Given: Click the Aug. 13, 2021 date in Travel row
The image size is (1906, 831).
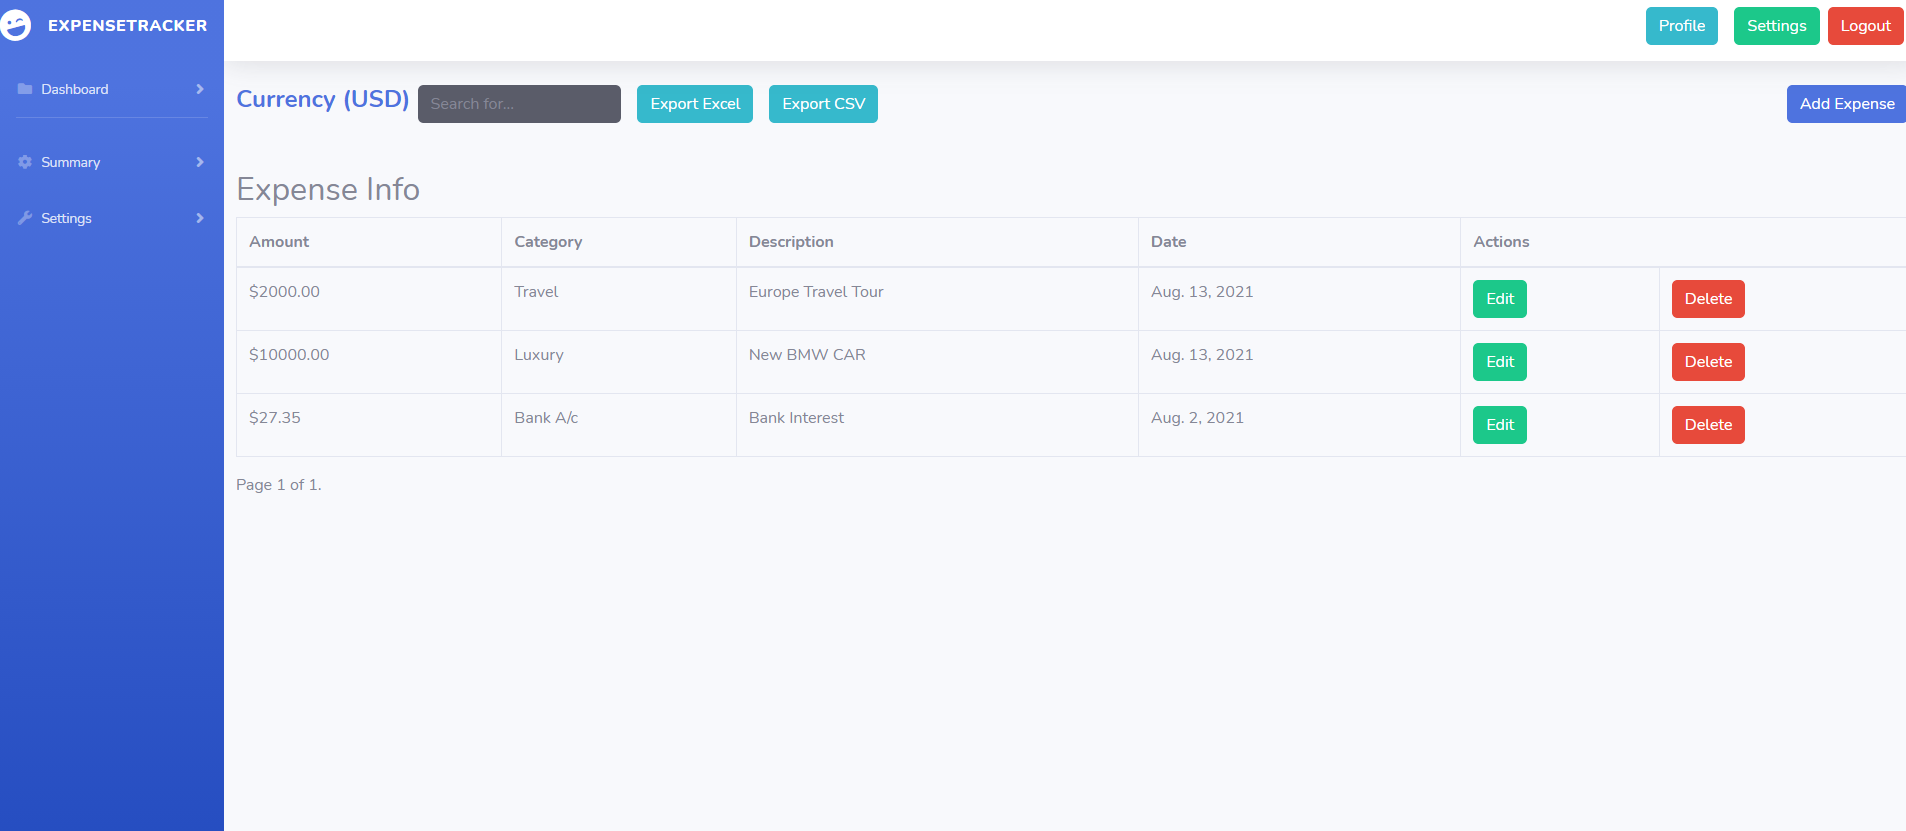Looking at the screenshot, I should (1202, 292).
